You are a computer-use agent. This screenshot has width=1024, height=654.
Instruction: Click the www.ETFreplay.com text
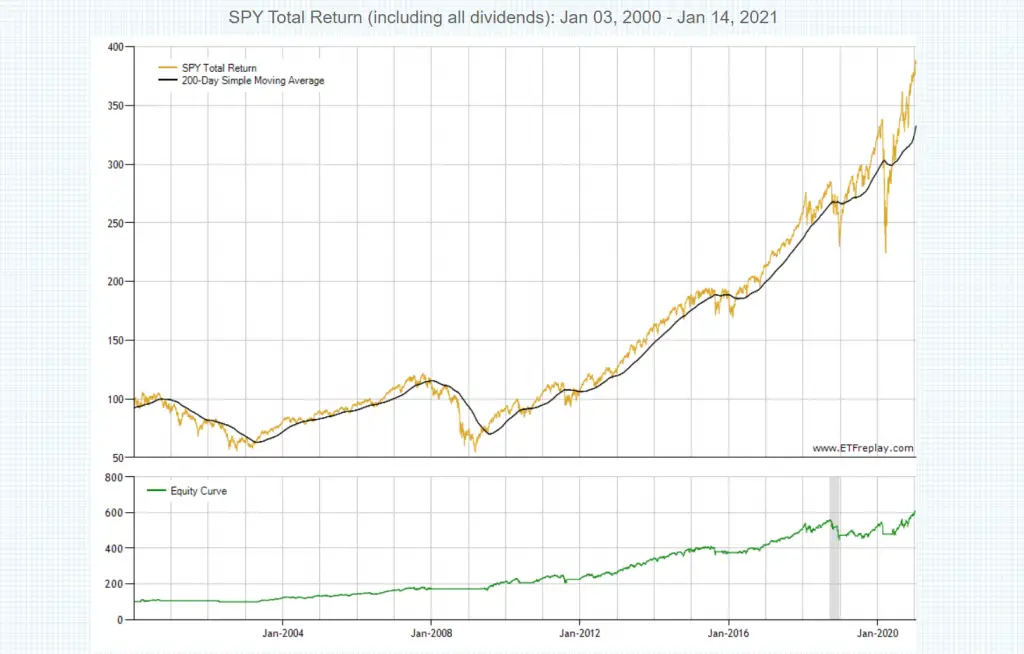(863, 448)
